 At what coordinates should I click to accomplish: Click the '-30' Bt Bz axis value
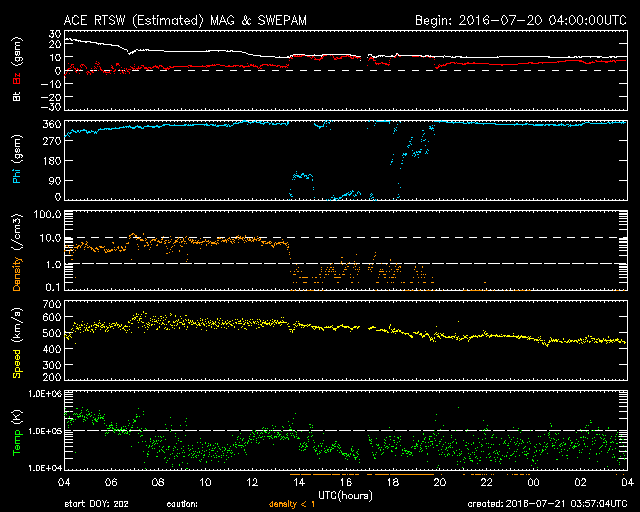51,107
